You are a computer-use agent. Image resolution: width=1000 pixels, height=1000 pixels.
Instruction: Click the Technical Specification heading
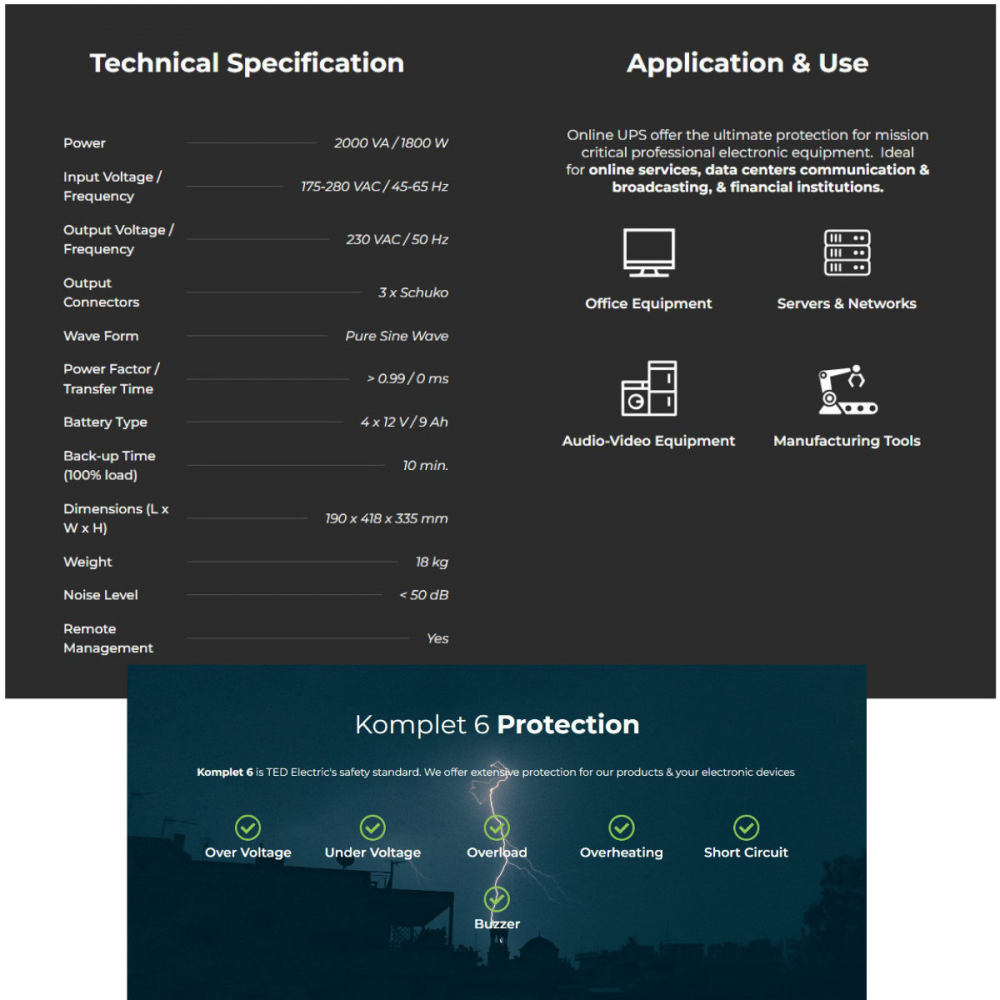pyautogui.click(x=247, y=63)
